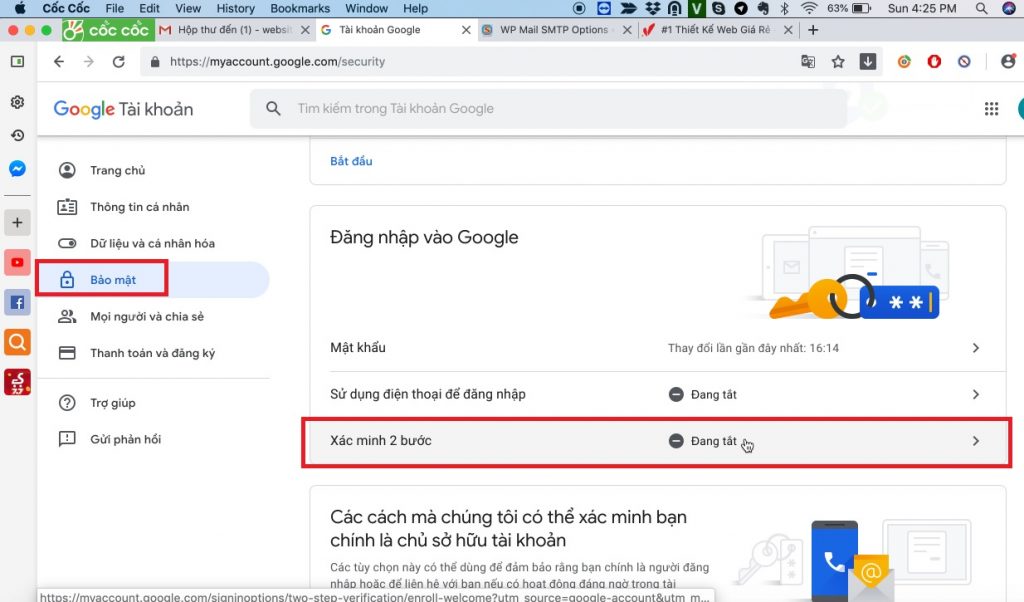Click the reload page icon
The height and width of the screenshot is (602, 1024).
[x=119, y=62]
